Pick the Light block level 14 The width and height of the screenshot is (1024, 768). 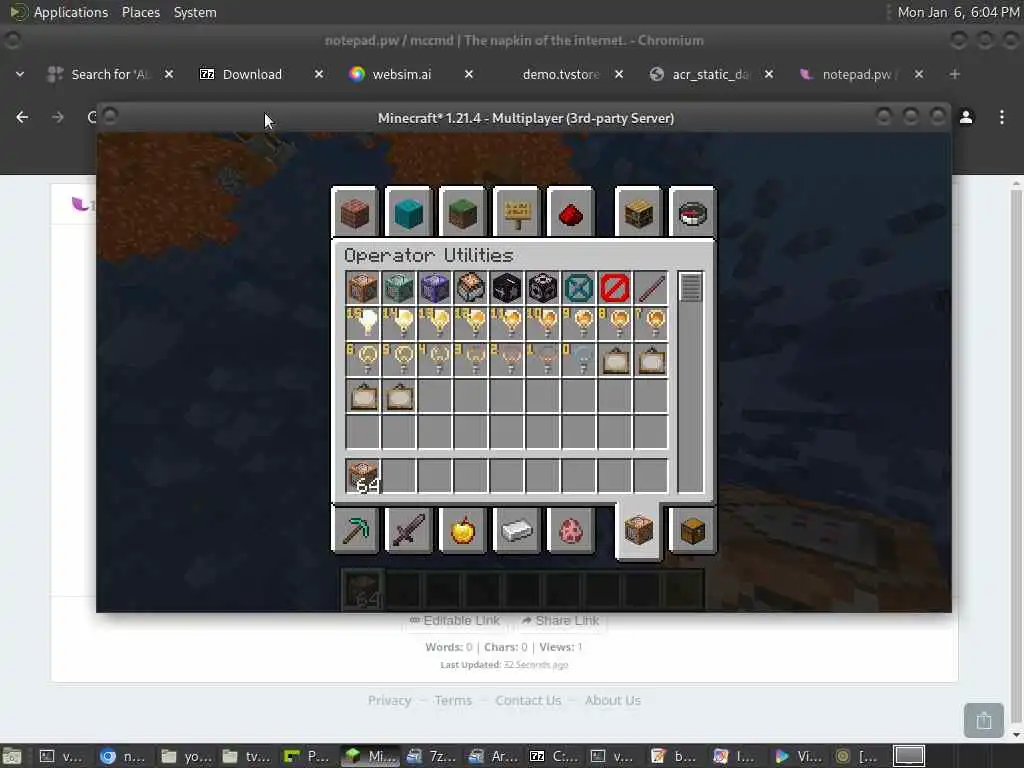398,324
